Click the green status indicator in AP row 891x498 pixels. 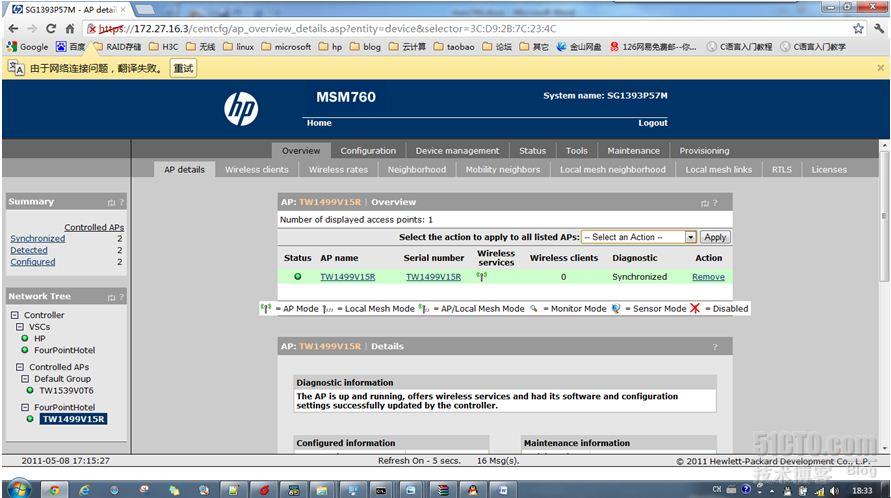(298, 277)
